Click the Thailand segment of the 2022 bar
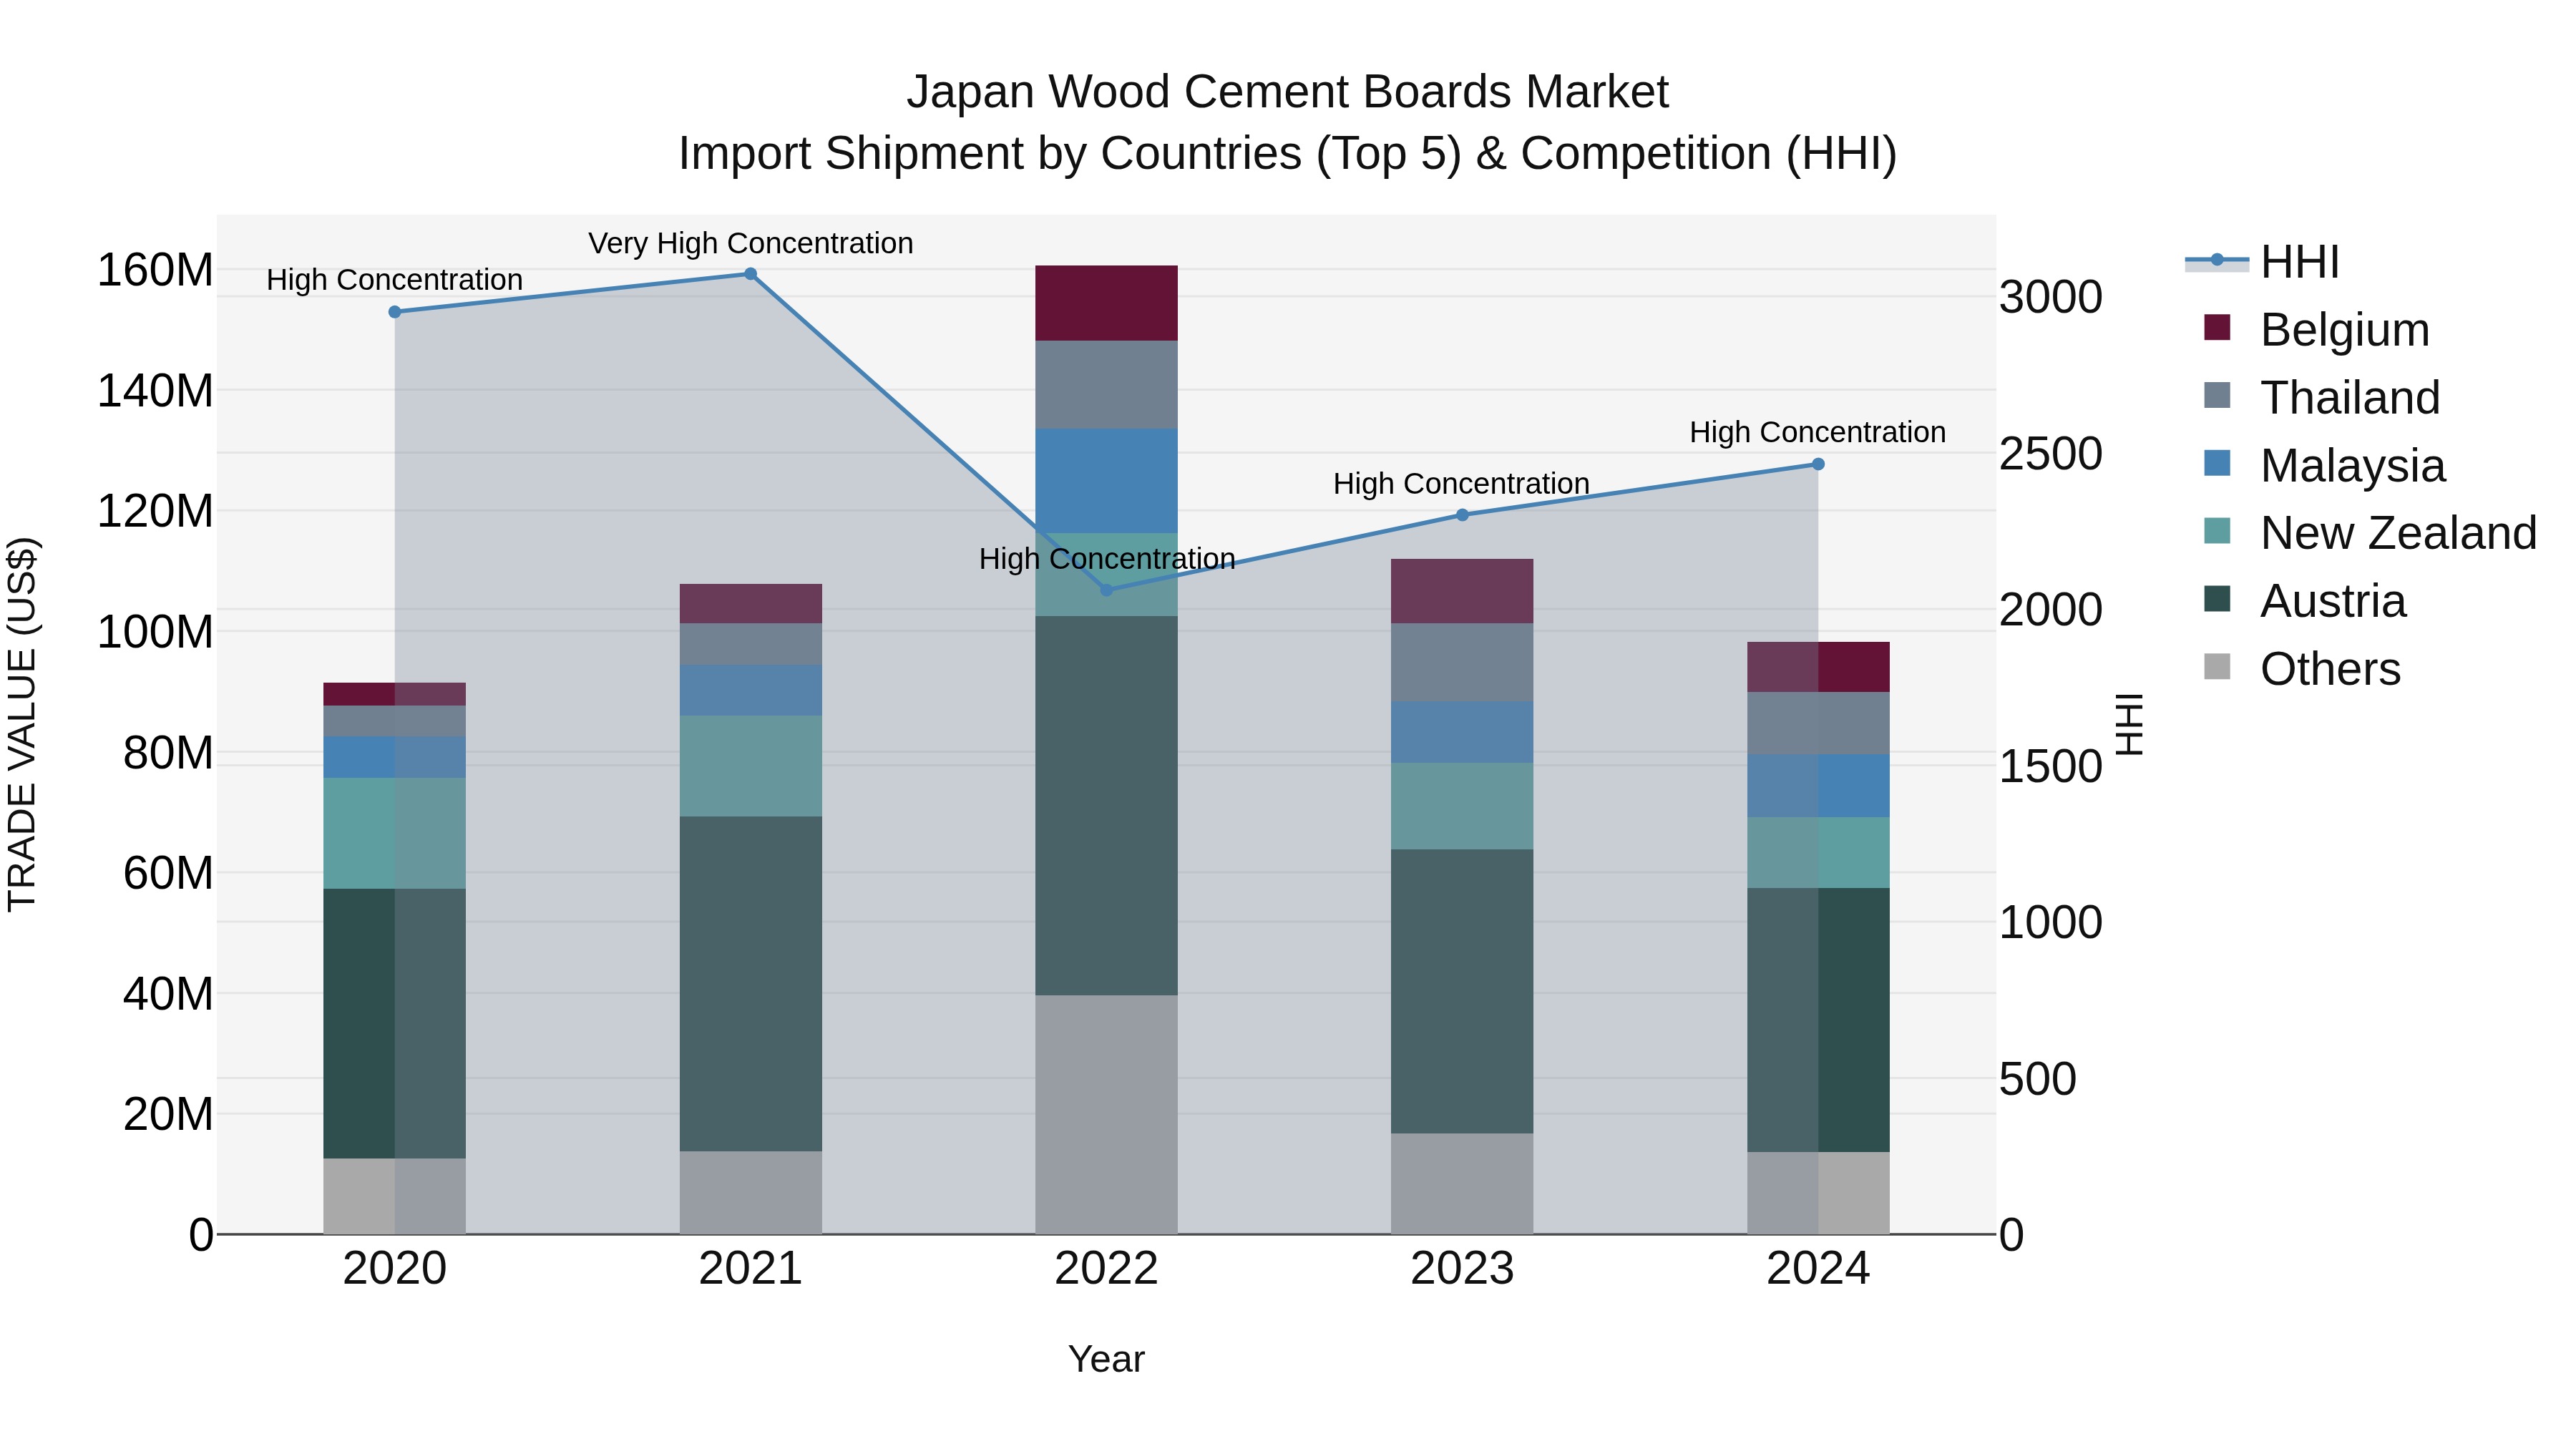Screen dimensions: 2576x1449 [x=1106, y=385]
